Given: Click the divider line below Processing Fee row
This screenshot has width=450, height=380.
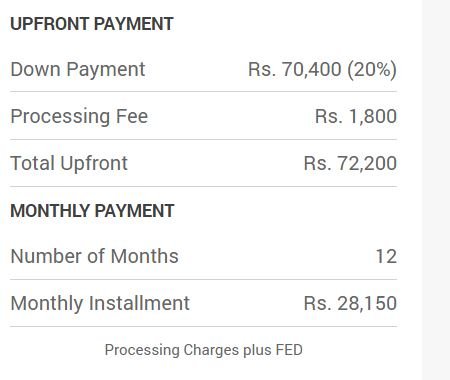Looking at the screenshot, I should tap(203, 139).
